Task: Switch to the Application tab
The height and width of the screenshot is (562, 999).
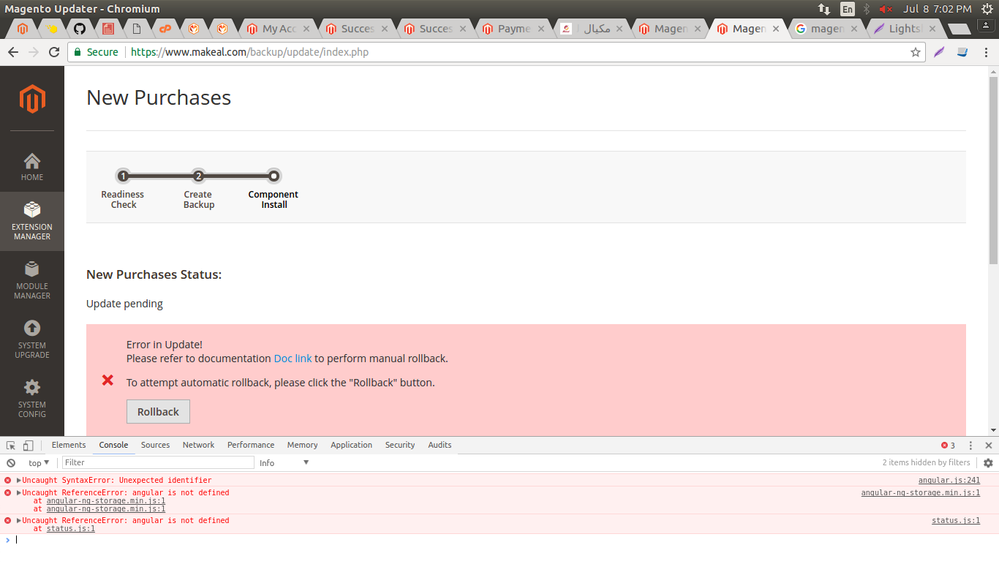Action: (351, 445)
